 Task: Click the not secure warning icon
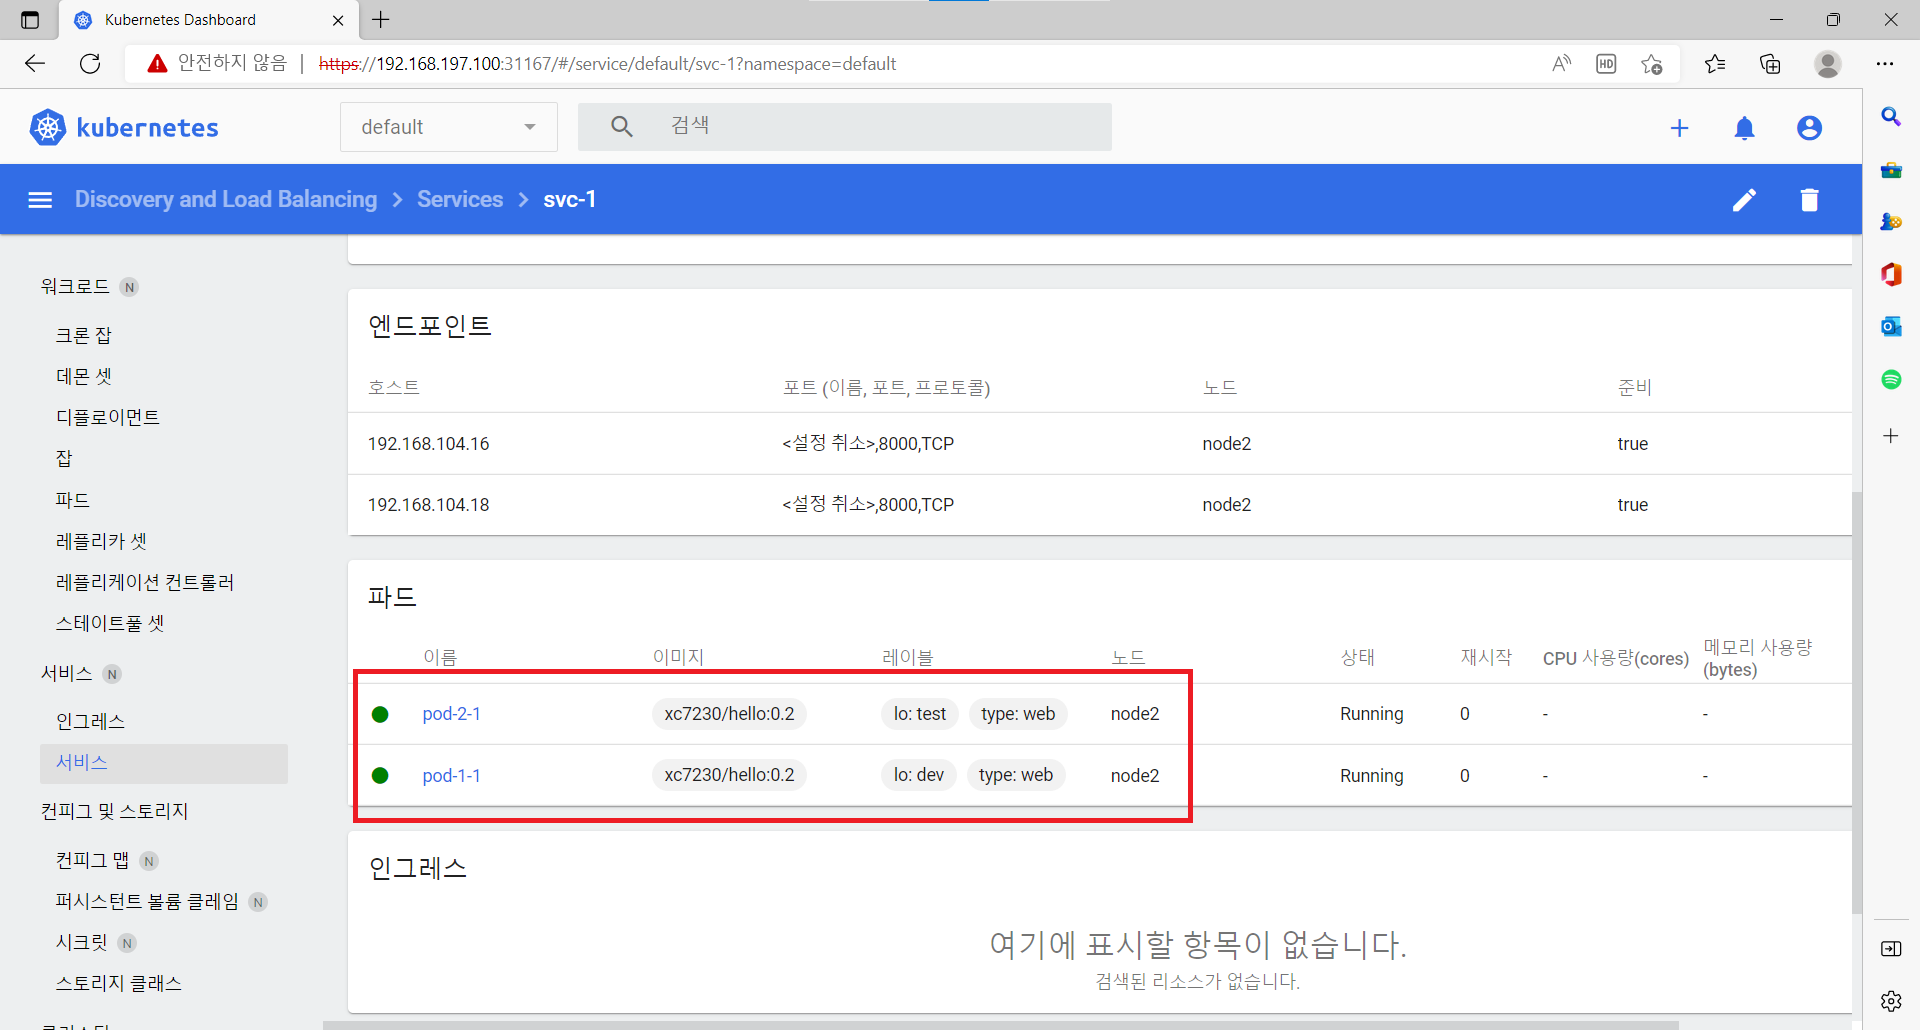(157, 64)
